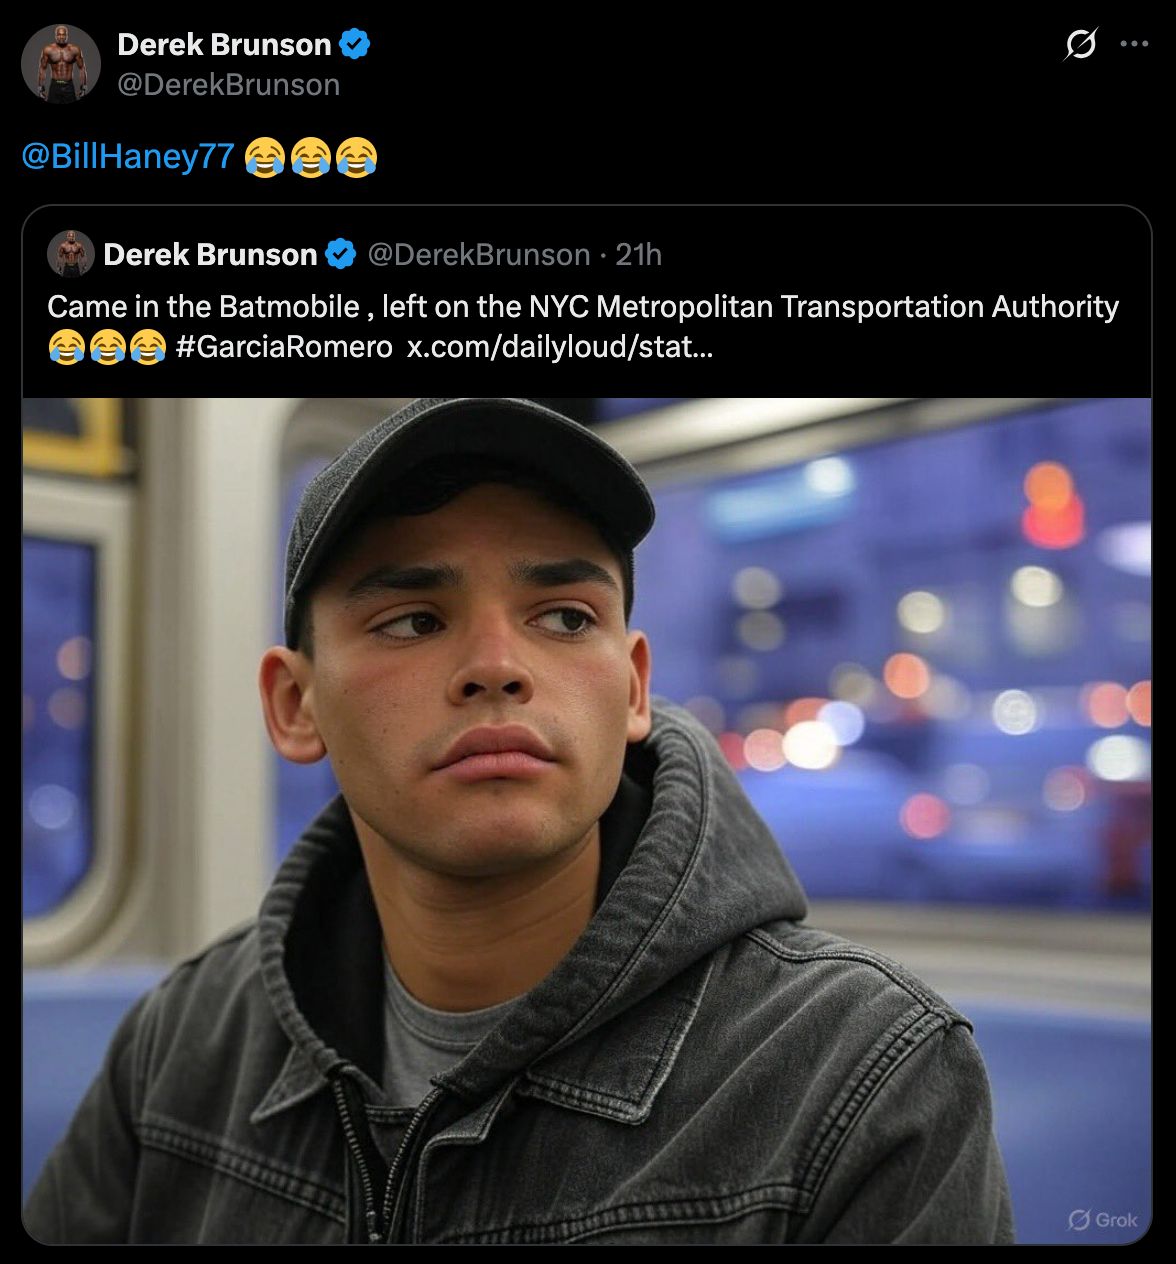Click the quoted post text about Batmobile
The height and width of the screenshot is (1264, 1176).
pyautogui.click(x=583, y=326)
